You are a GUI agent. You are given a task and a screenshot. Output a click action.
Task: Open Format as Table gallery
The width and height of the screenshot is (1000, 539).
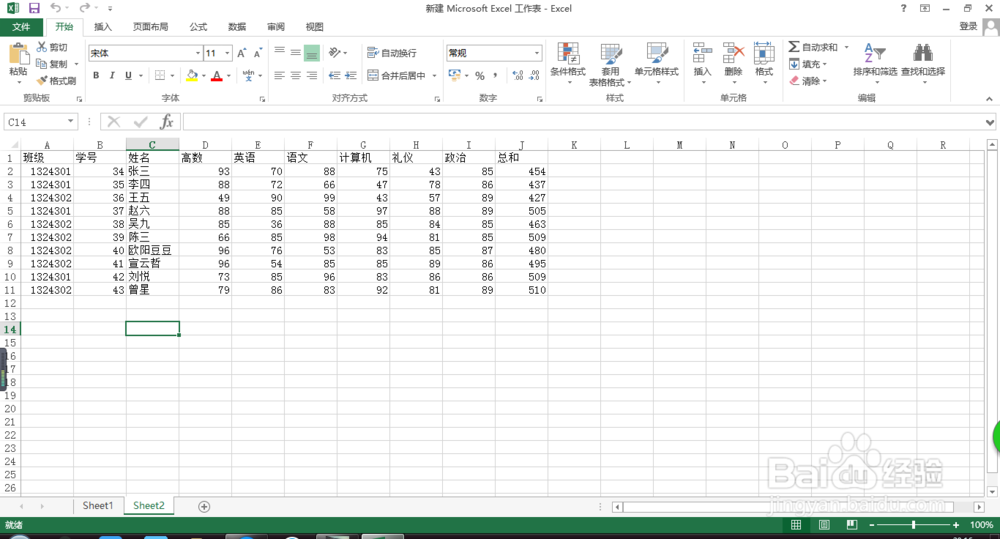coord(610,63)
